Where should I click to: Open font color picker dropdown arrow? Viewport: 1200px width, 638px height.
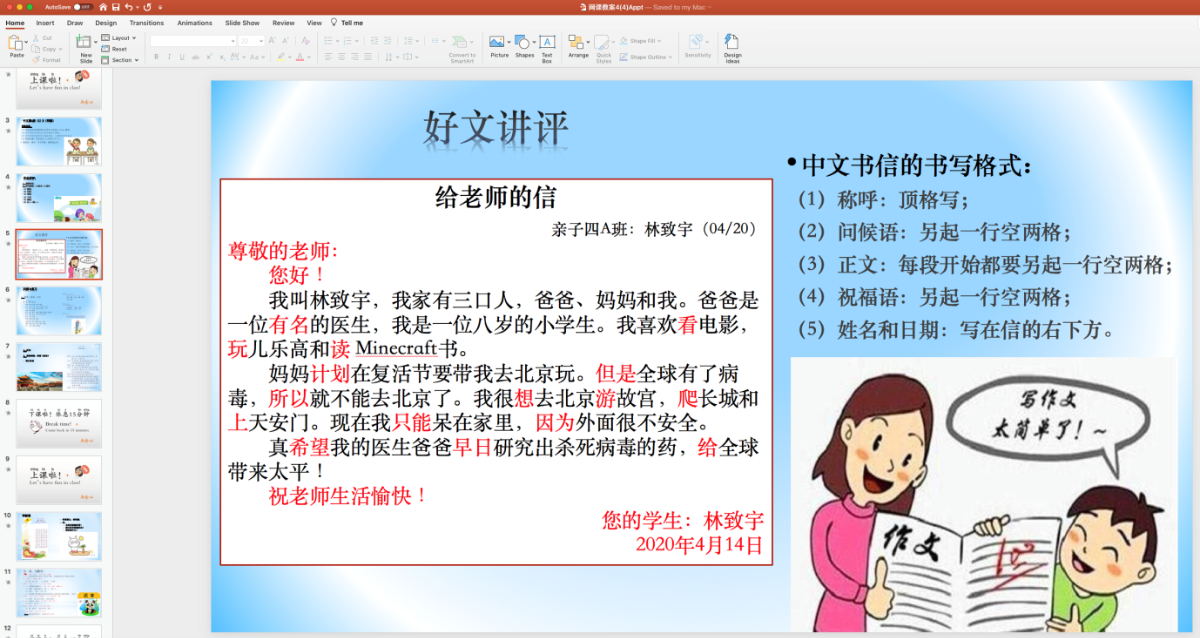tap(311, 57)
